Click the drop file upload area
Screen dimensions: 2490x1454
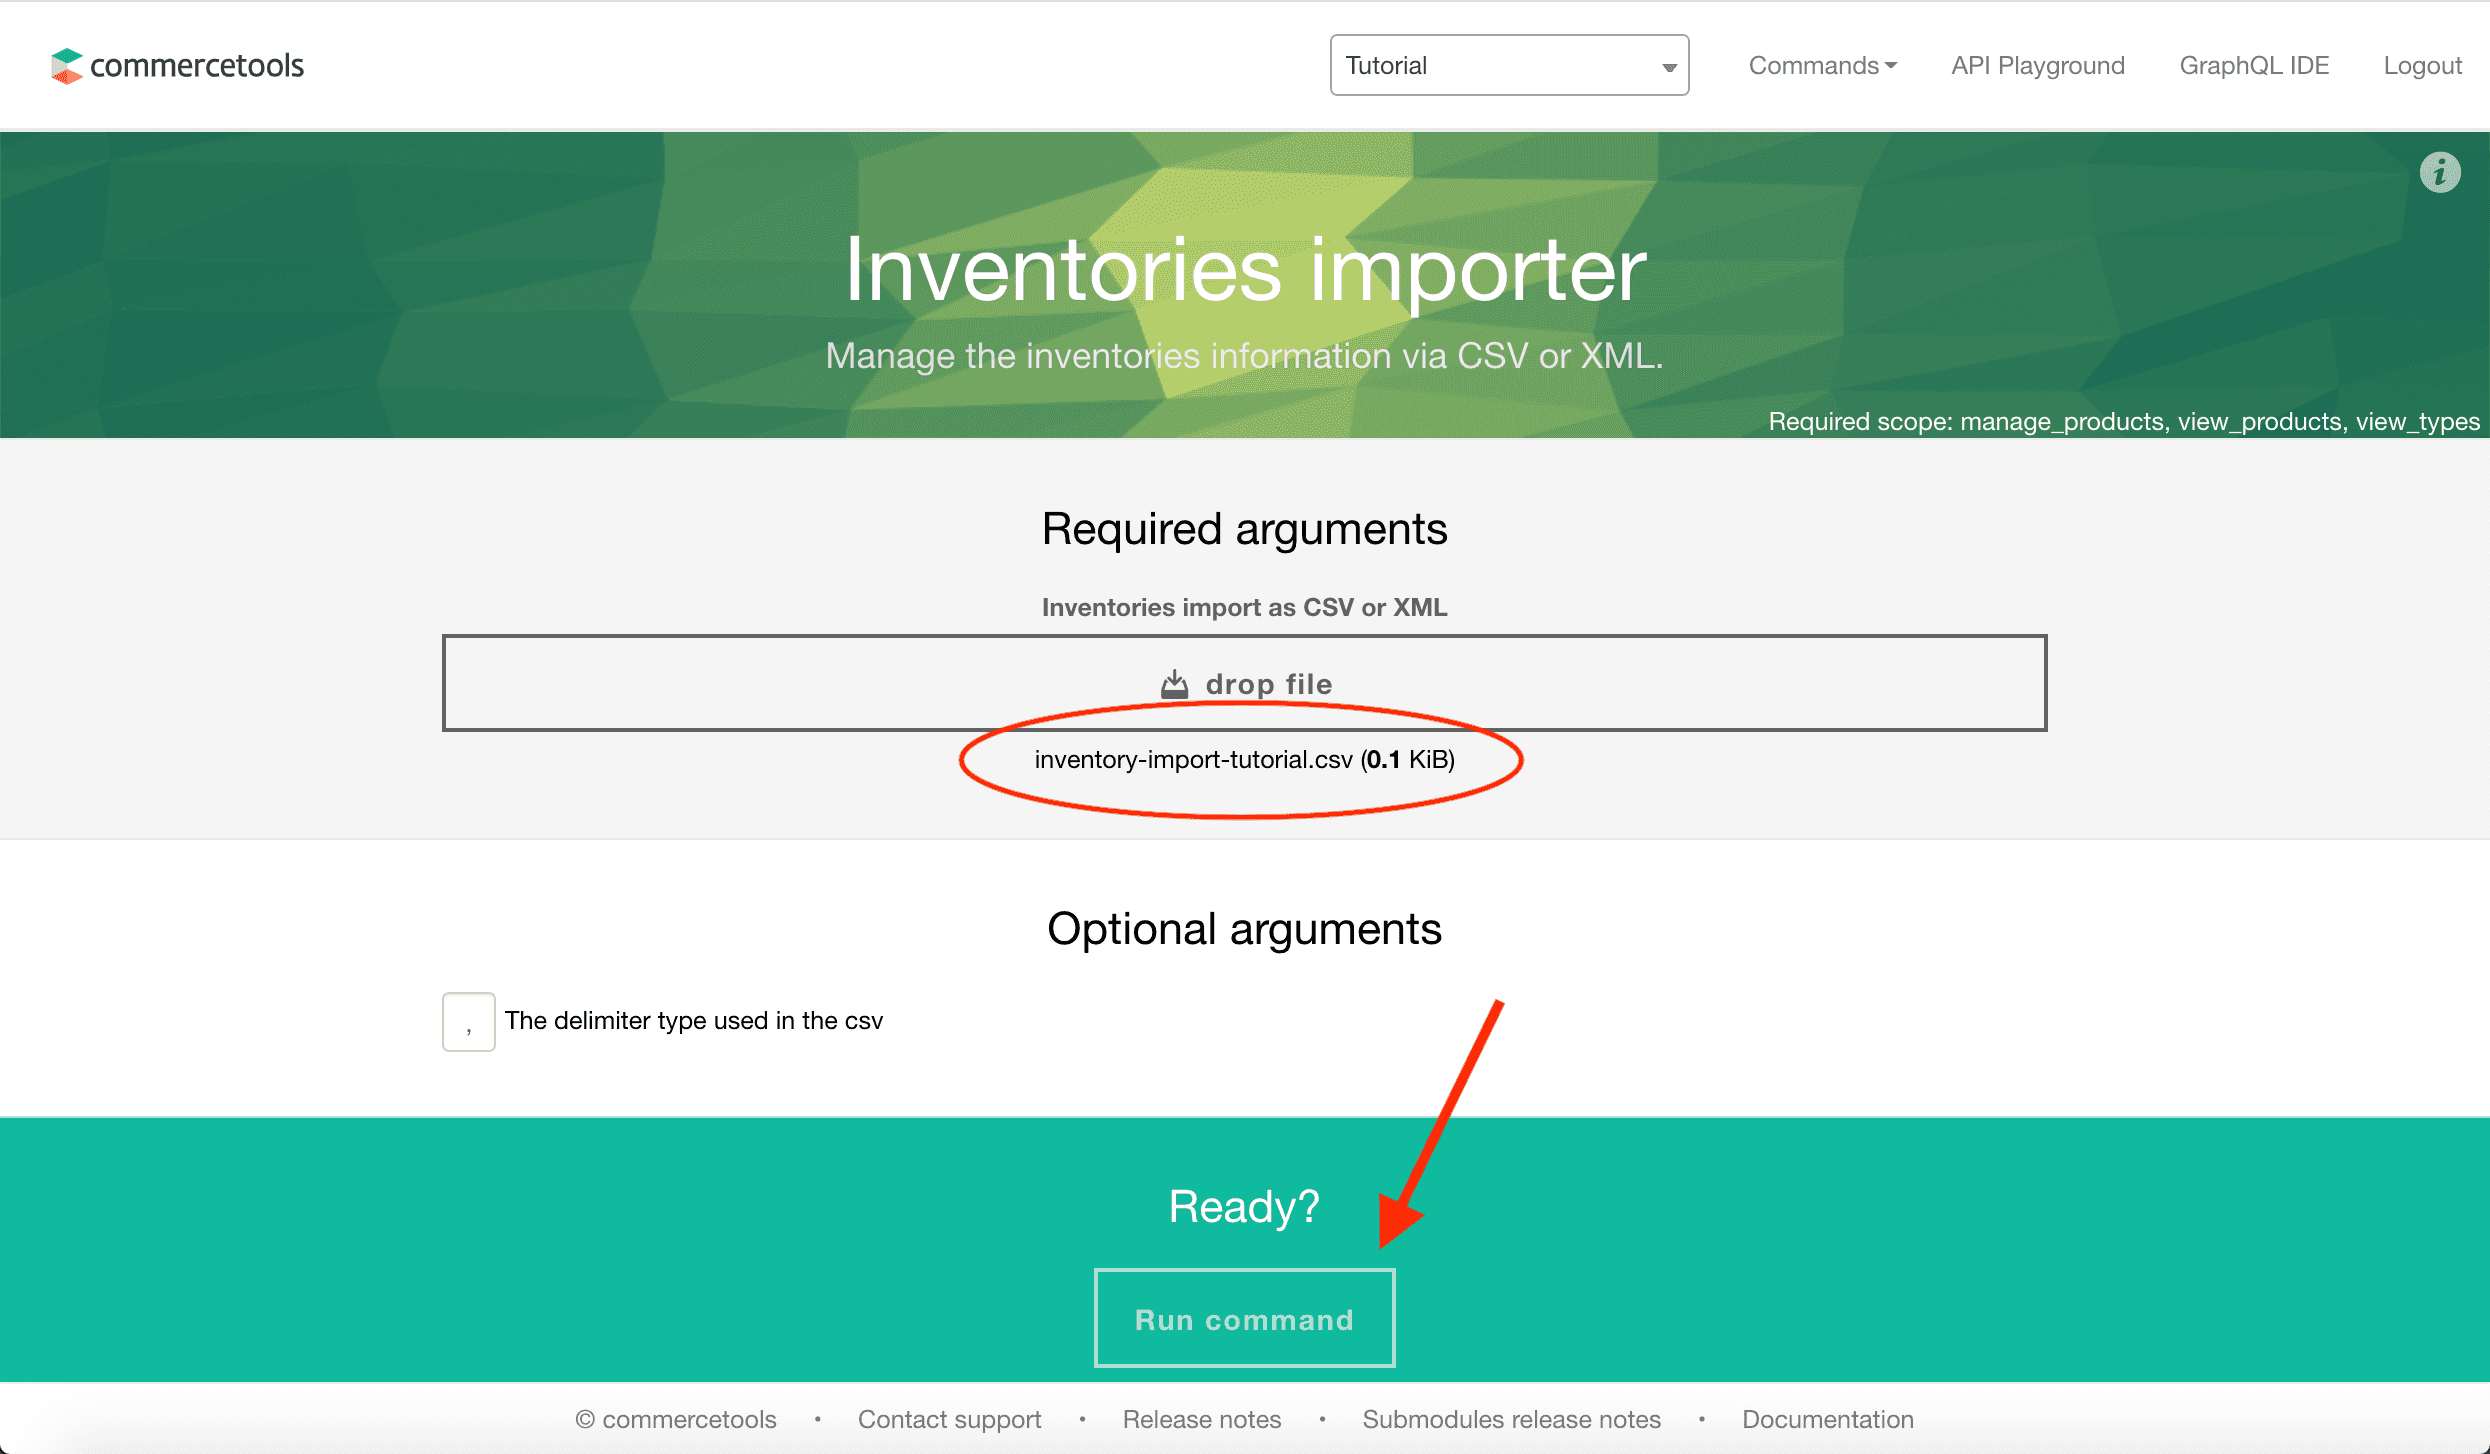1244,683
